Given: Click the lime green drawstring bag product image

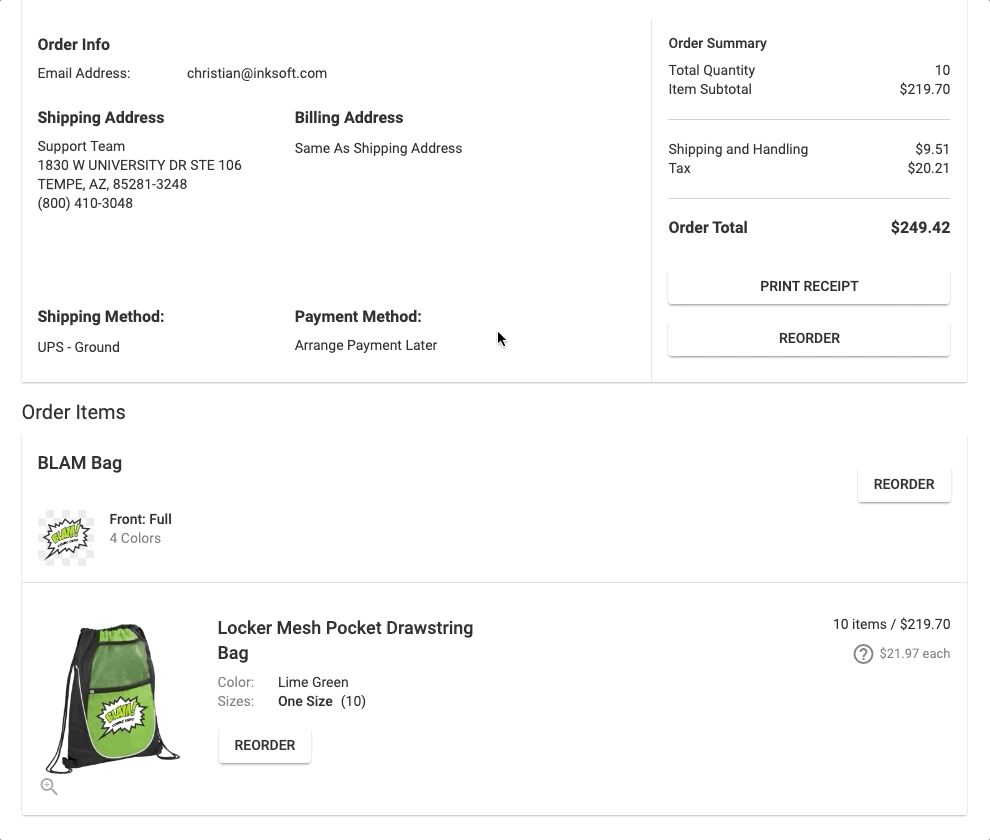Looking at the screenshot, I should point(113,697).
